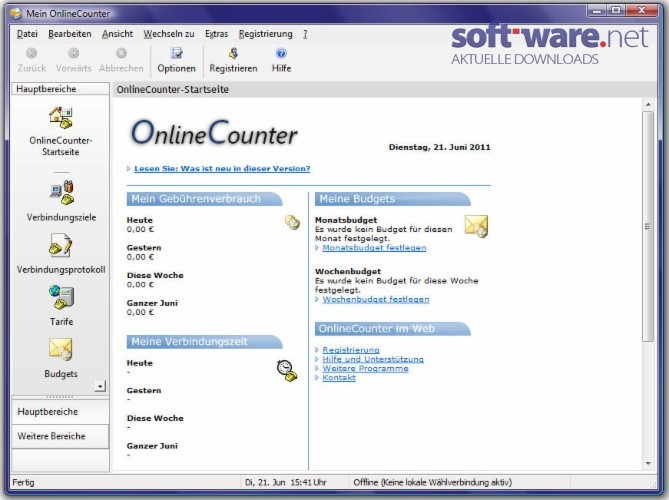Open the Ansicht menu
The image size is (669, 500).
117,34
